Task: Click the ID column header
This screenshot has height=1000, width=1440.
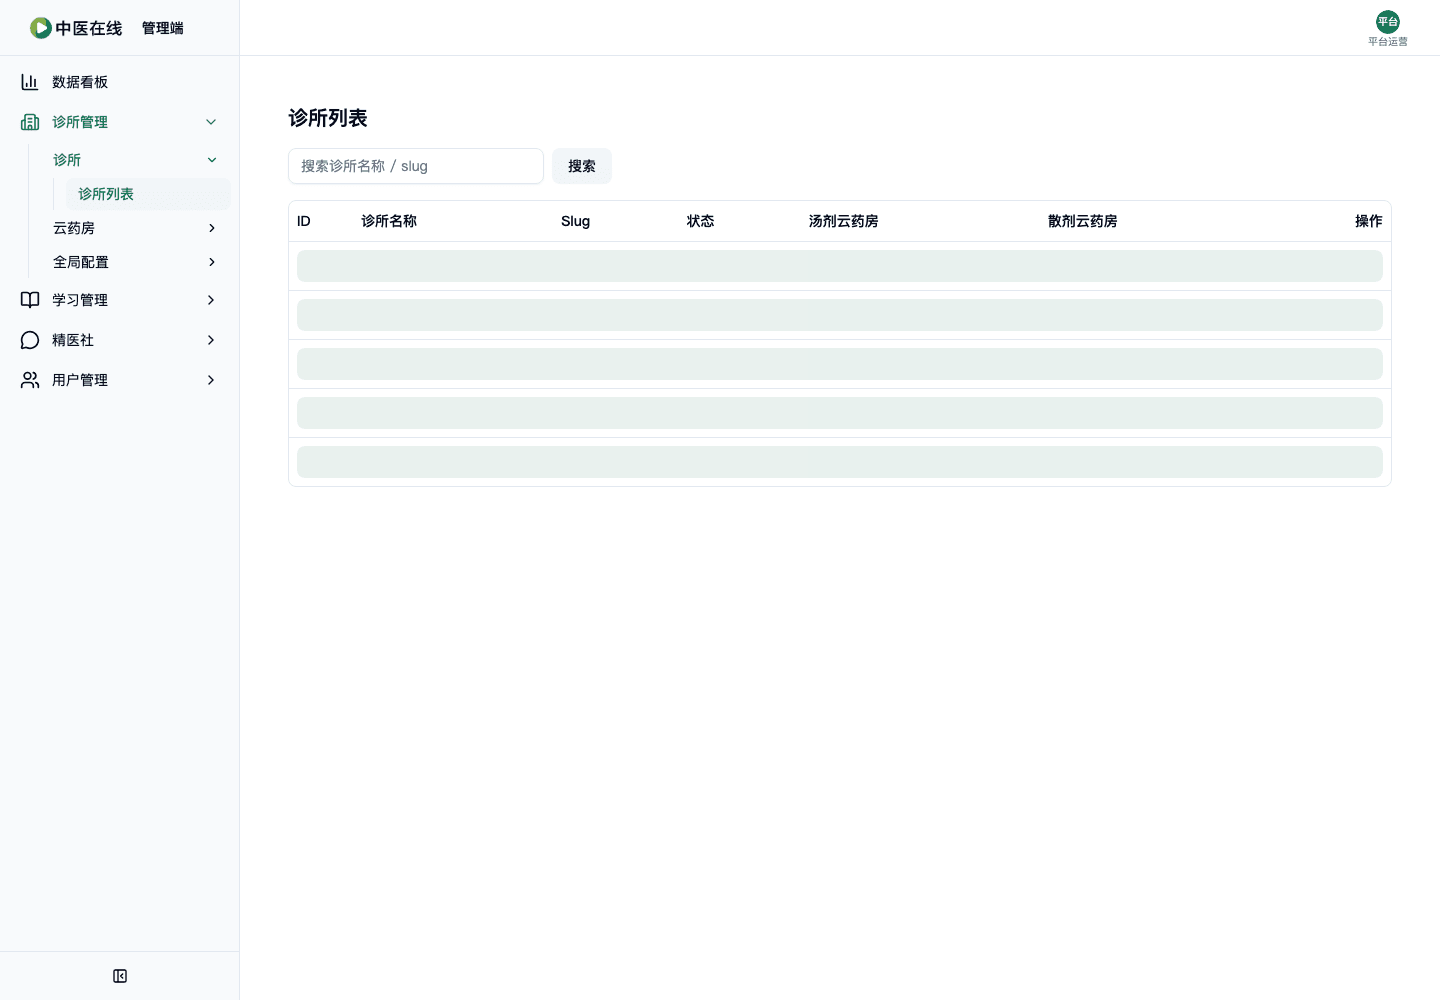Action: [x=304, y=221]
